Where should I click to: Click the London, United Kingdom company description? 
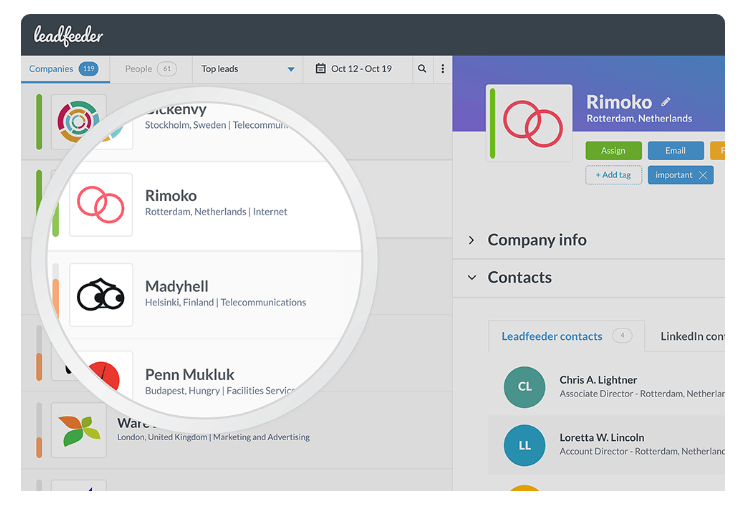(x=214, y=437)
